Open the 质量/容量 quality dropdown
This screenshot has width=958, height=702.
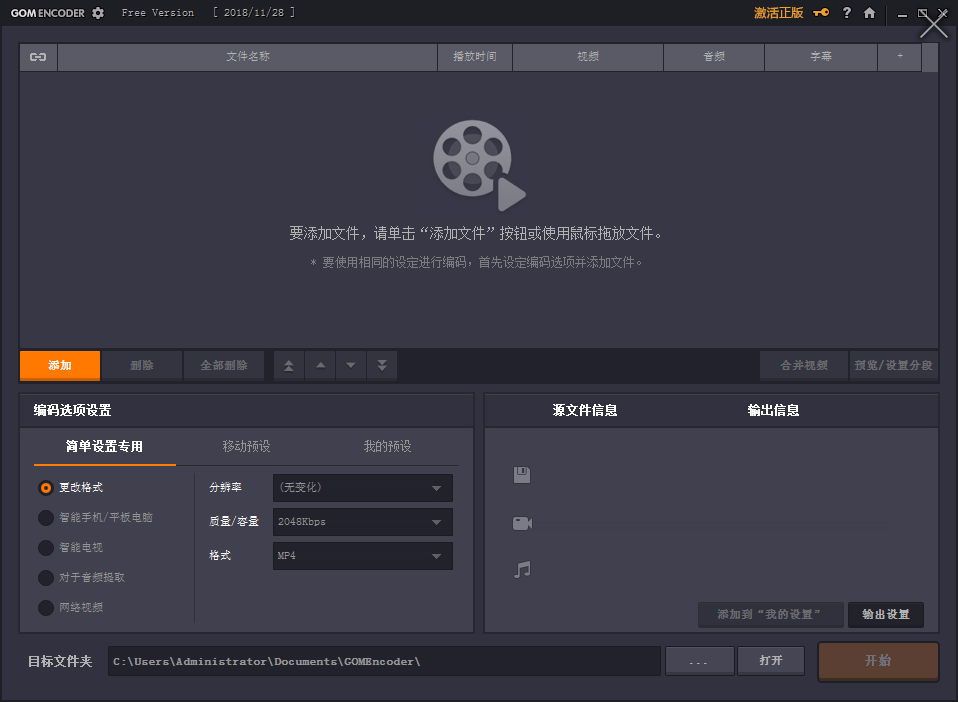362,521
